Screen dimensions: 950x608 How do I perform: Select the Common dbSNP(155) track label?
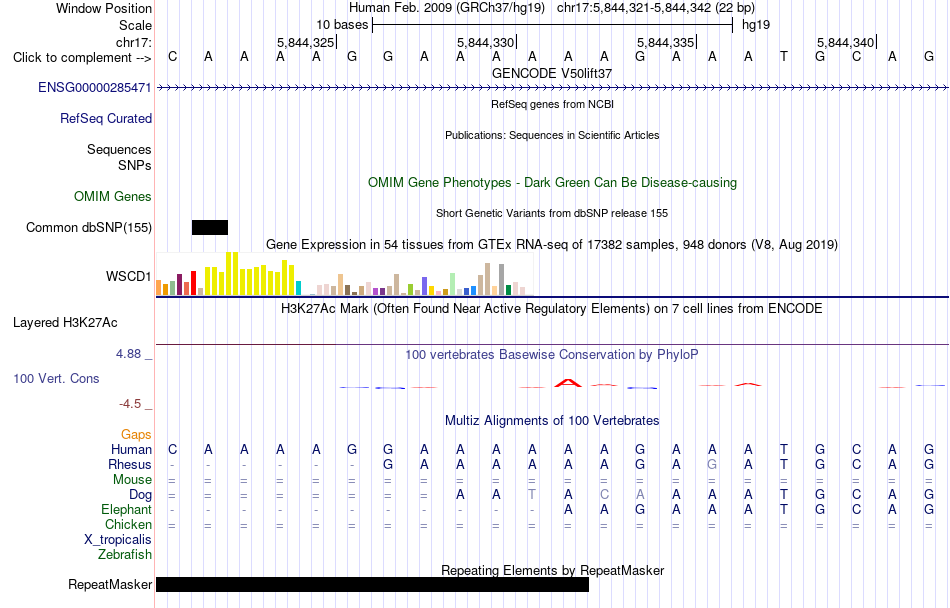(89, 228)
